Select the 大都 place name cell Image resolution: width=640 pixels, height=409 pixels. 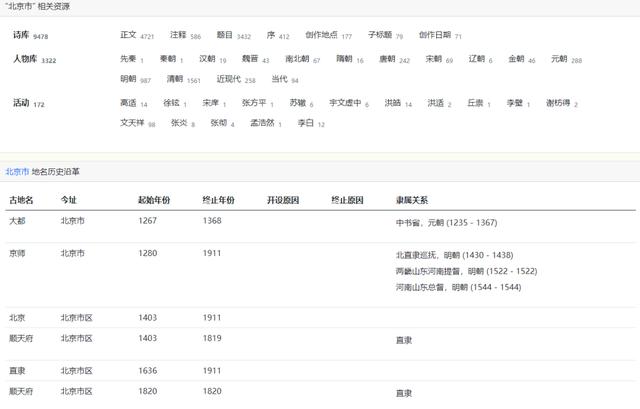coord(17,221)
